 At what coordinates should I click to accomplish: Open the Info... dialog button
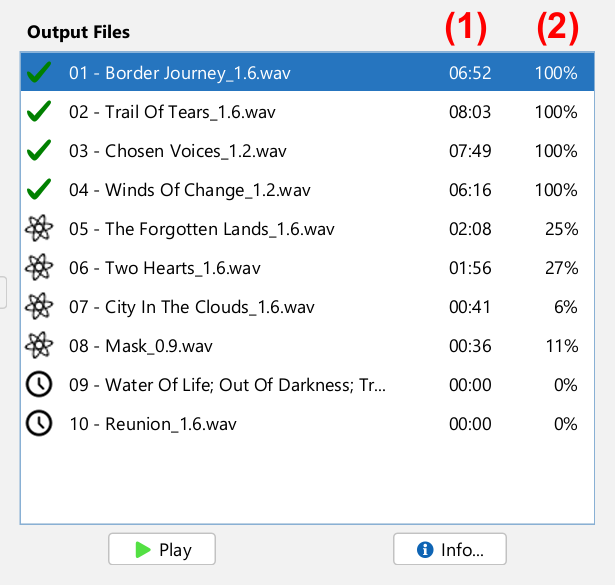pyautogui.click(x=450, y=549)
